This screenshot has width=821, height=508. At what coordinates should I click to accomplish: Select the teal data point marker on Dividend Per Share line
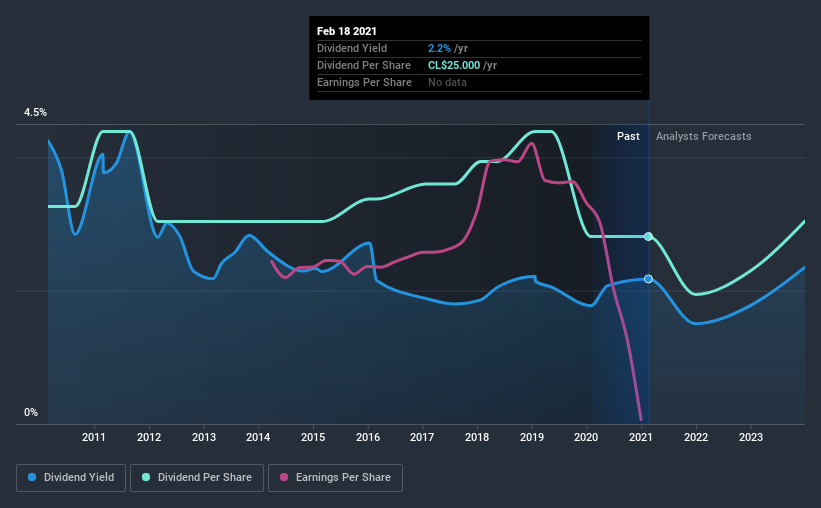648,236
